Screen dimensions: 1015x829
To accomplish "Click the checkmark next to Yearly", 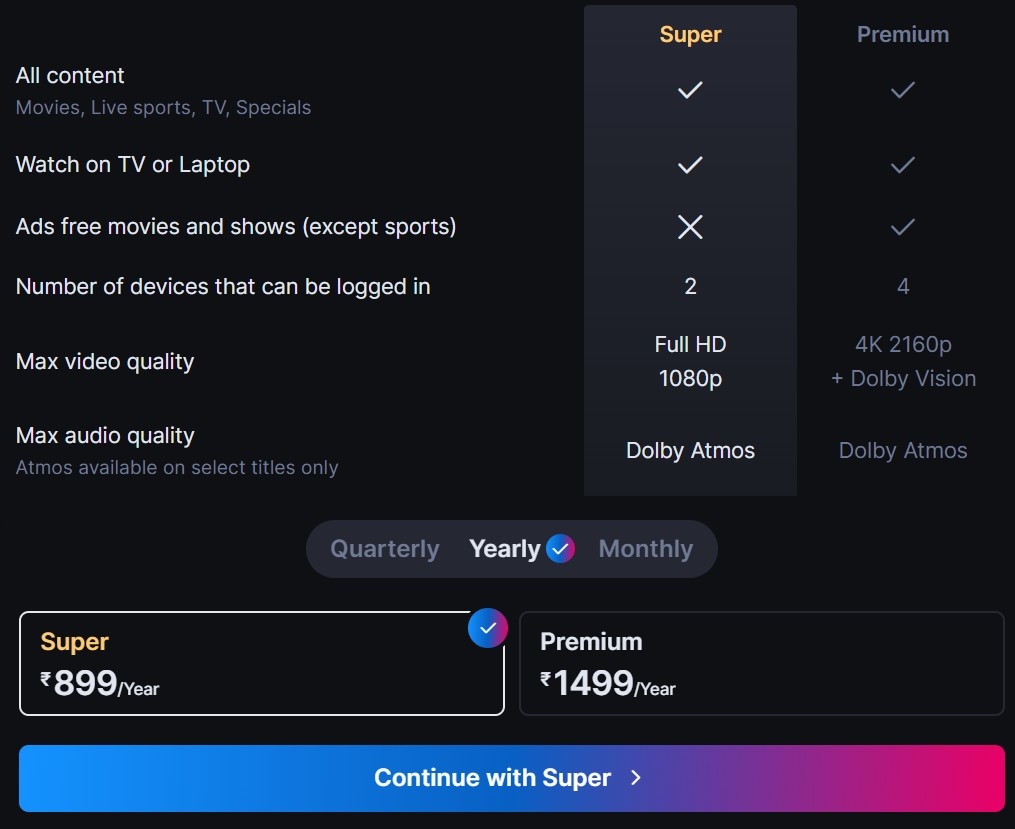I will coord(561,548).
